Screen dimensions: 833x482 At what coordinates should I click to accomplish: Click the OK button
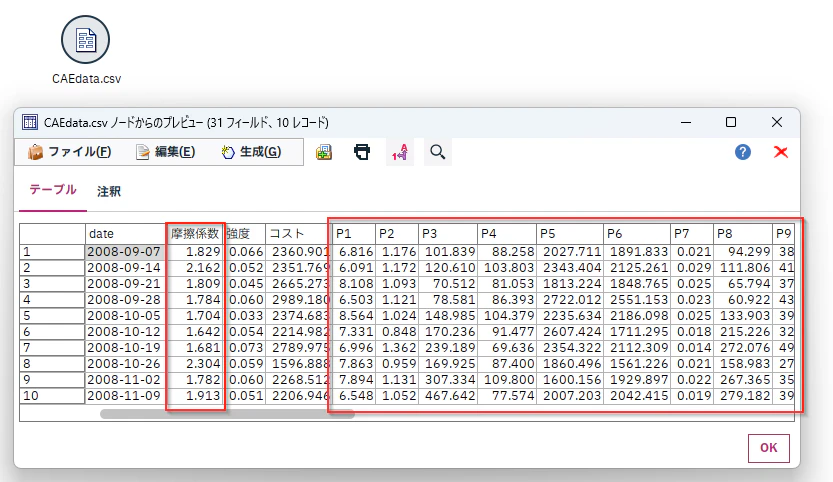768,448
